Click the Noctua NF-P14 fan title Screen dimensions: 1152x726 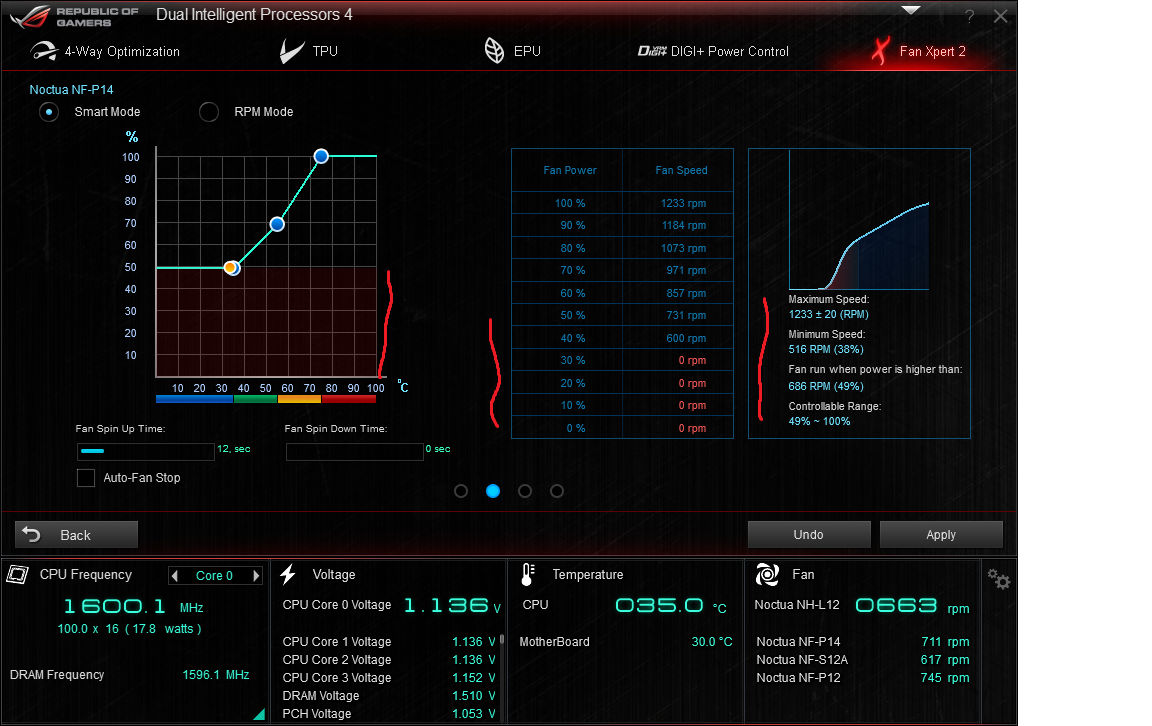tap(71, 90)
